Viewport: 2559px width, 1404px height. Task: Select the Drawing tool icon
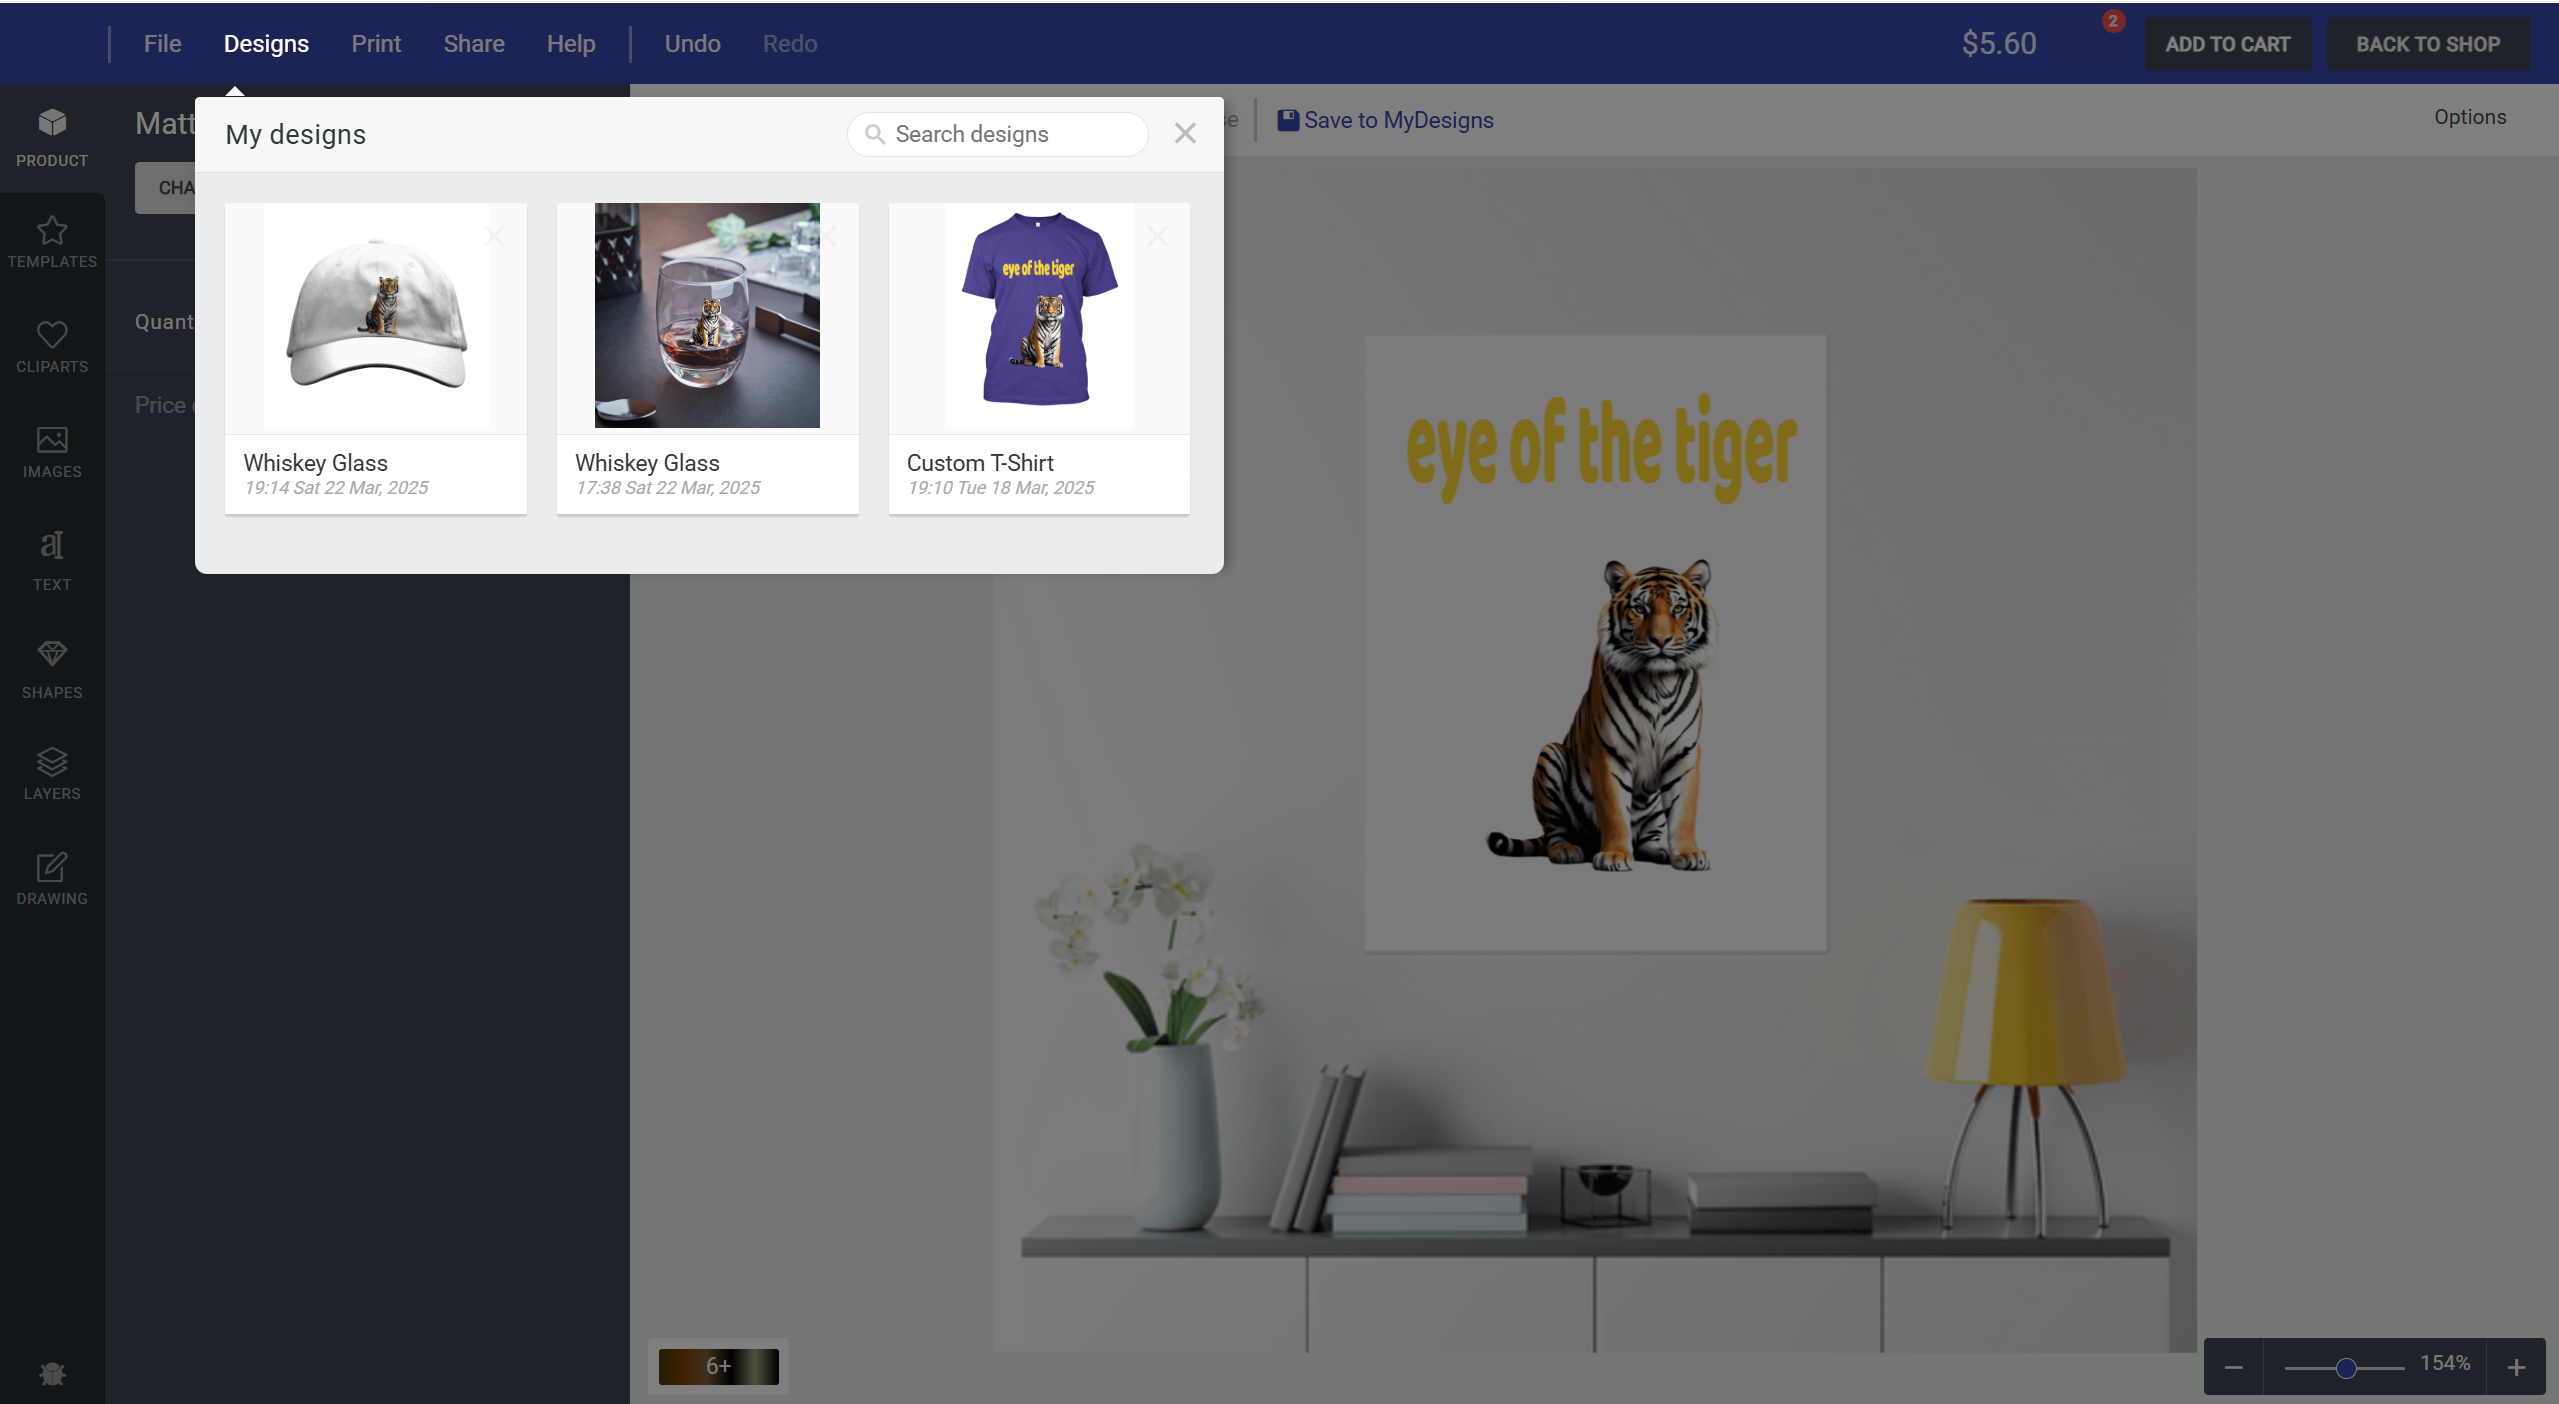point(52,867)
